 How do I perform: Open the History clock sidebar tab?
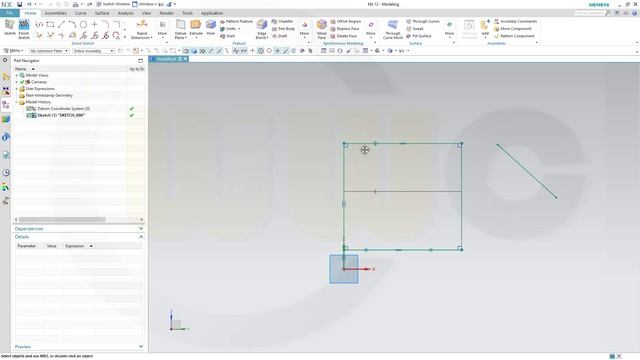tap(6, 173)
